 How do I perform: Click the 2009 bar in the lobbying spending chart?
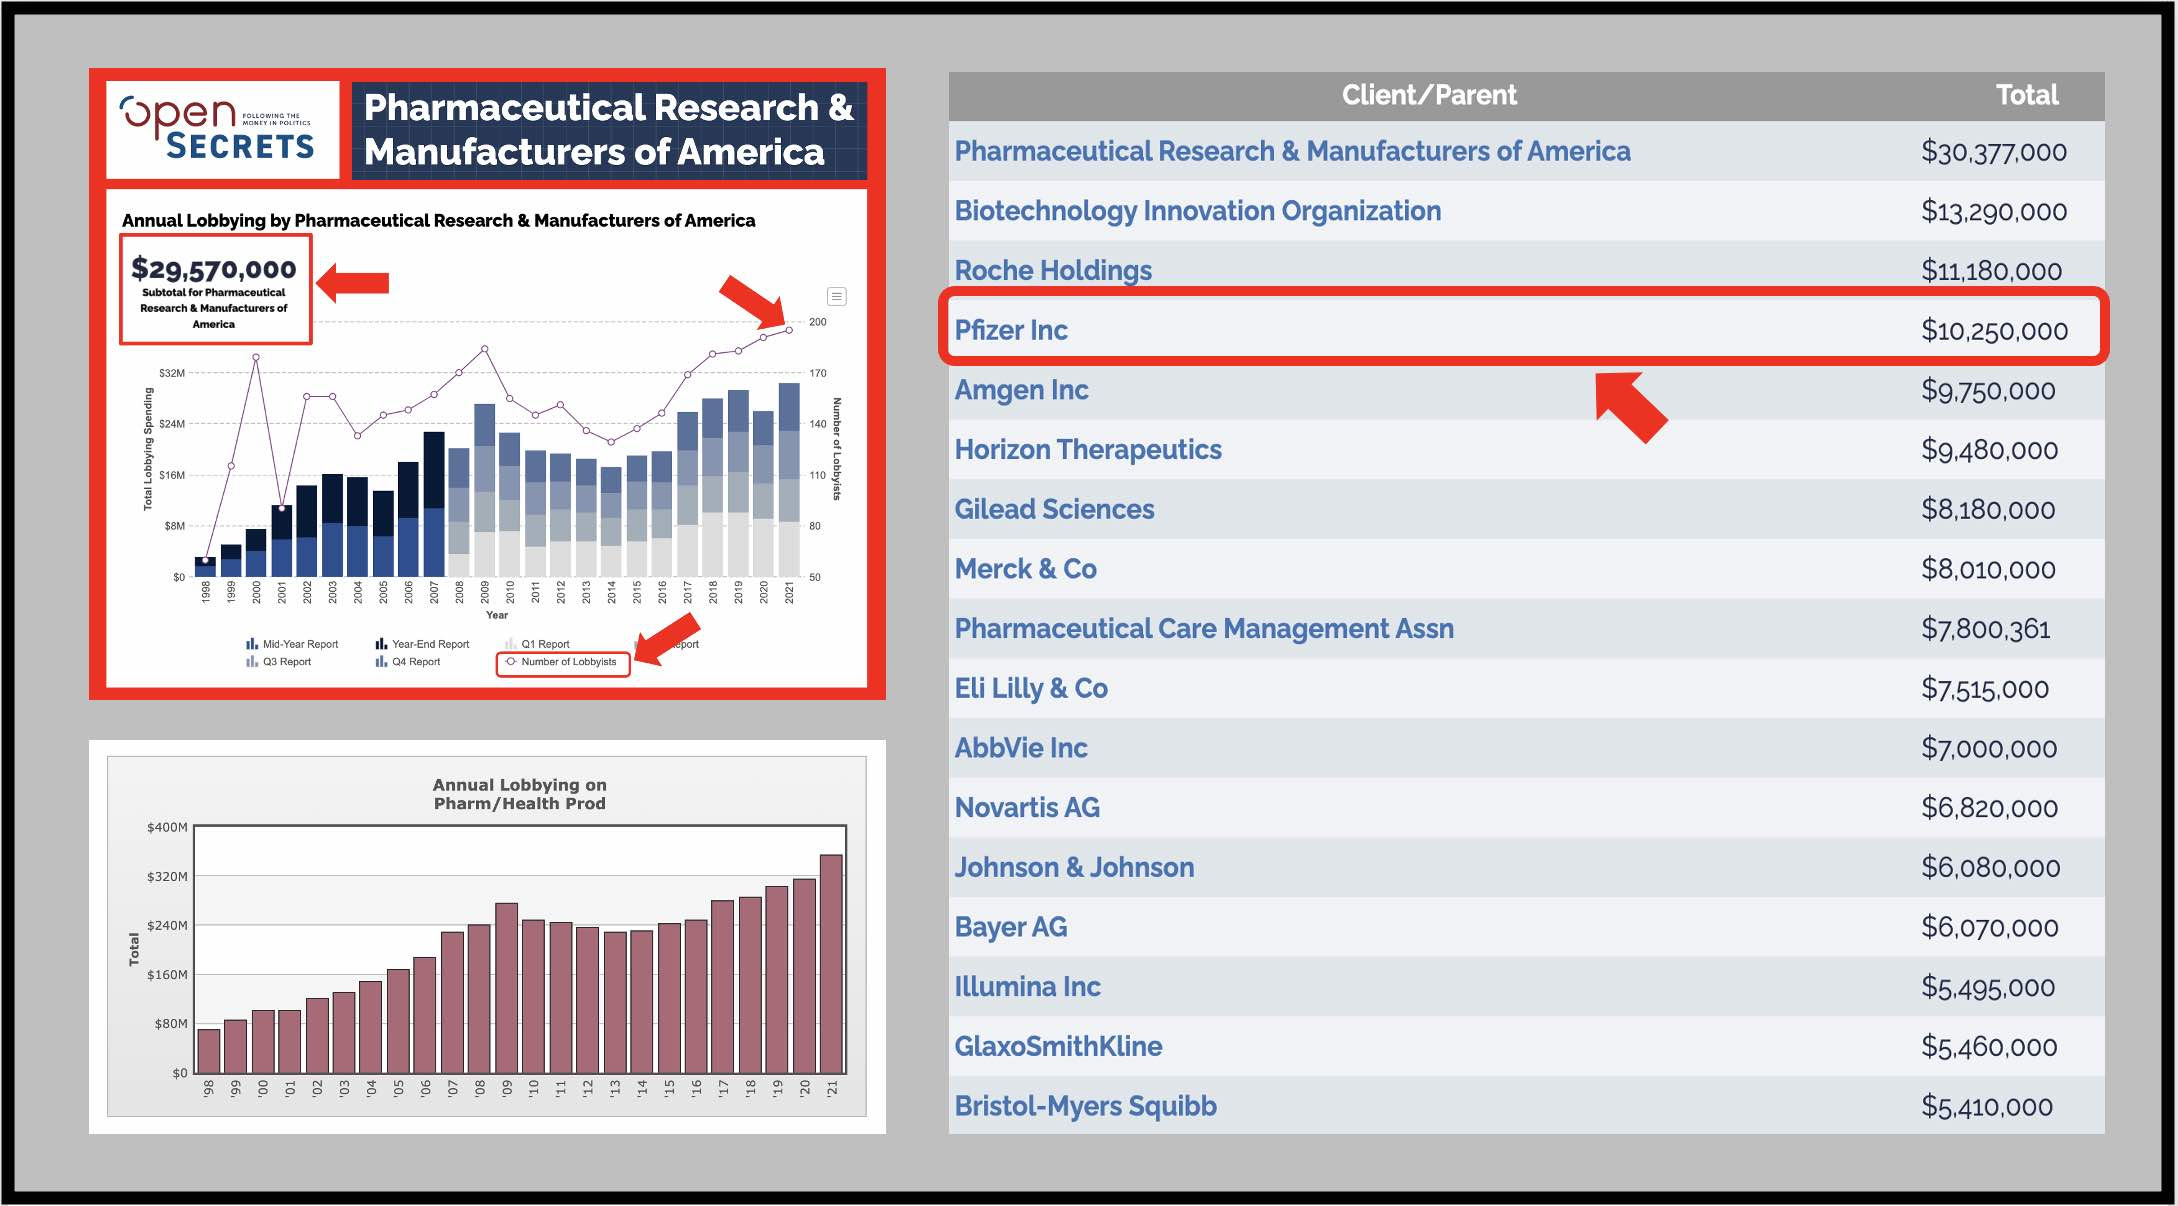(x=484, y=490)
